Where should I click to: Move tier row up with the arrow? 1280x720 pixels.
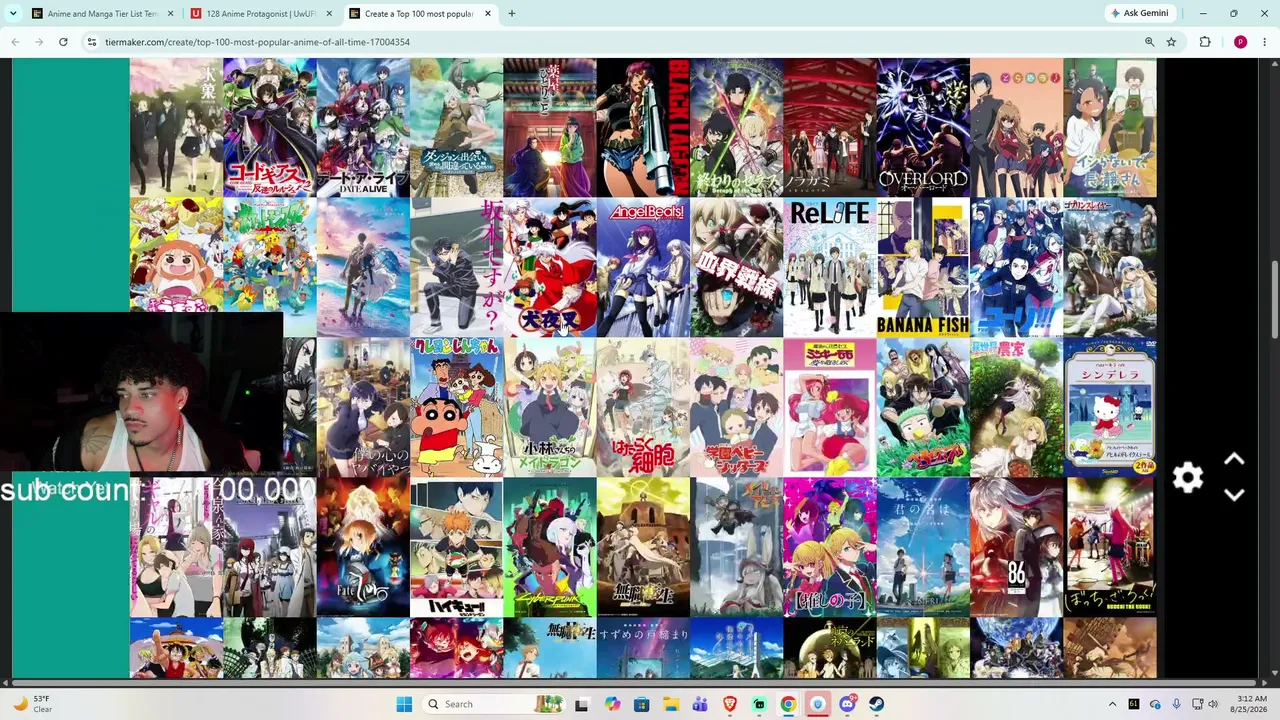[1234, 460]
